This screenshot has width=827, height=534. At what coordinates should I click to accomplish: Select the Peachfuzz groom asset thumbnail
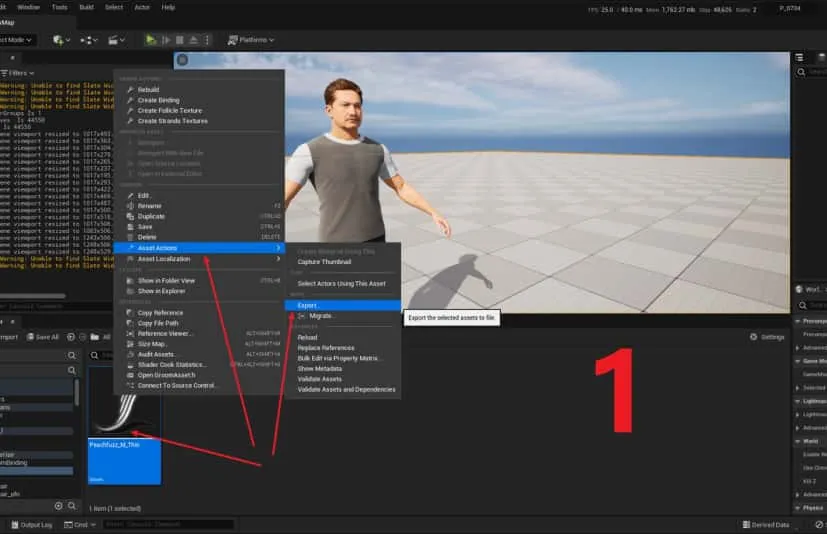click(x=124, y=426)
